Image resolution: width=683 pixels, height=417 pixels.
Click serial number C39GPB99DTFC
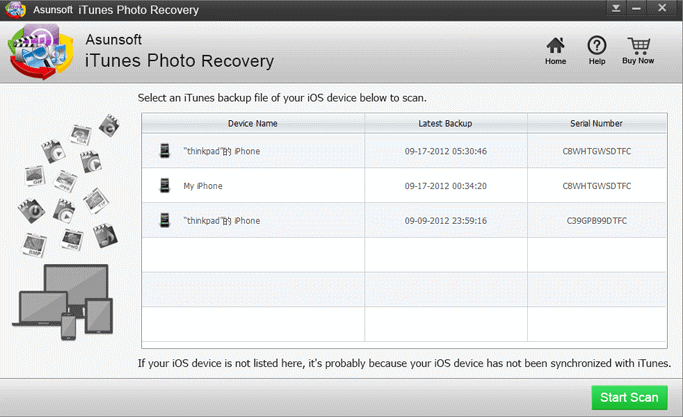tap(597, 221)
